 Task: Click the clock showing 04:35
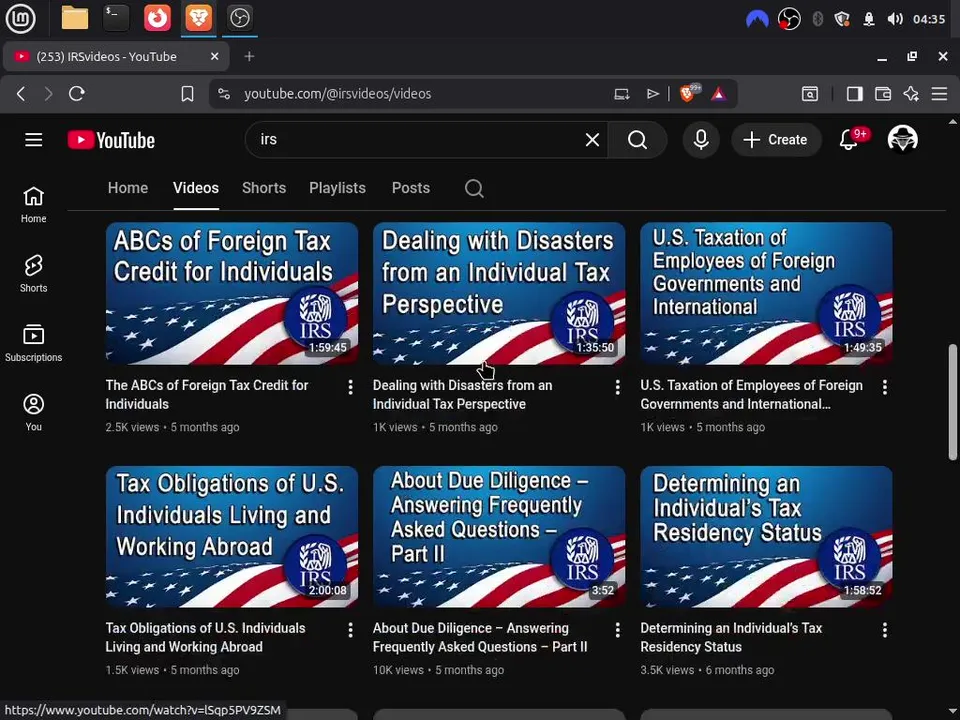pos(929,19)
